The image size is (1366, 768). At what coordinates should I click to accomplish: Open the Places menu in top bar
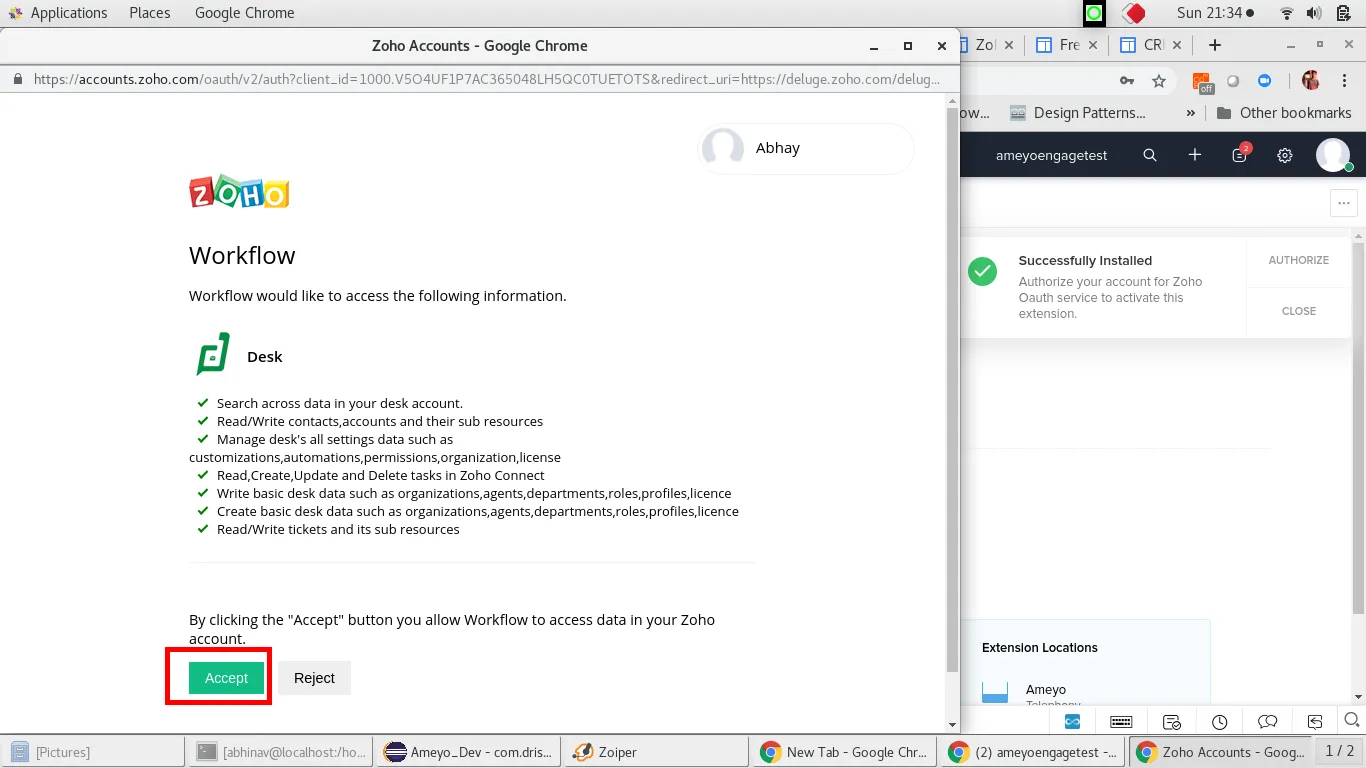click(x=150, y=13)
